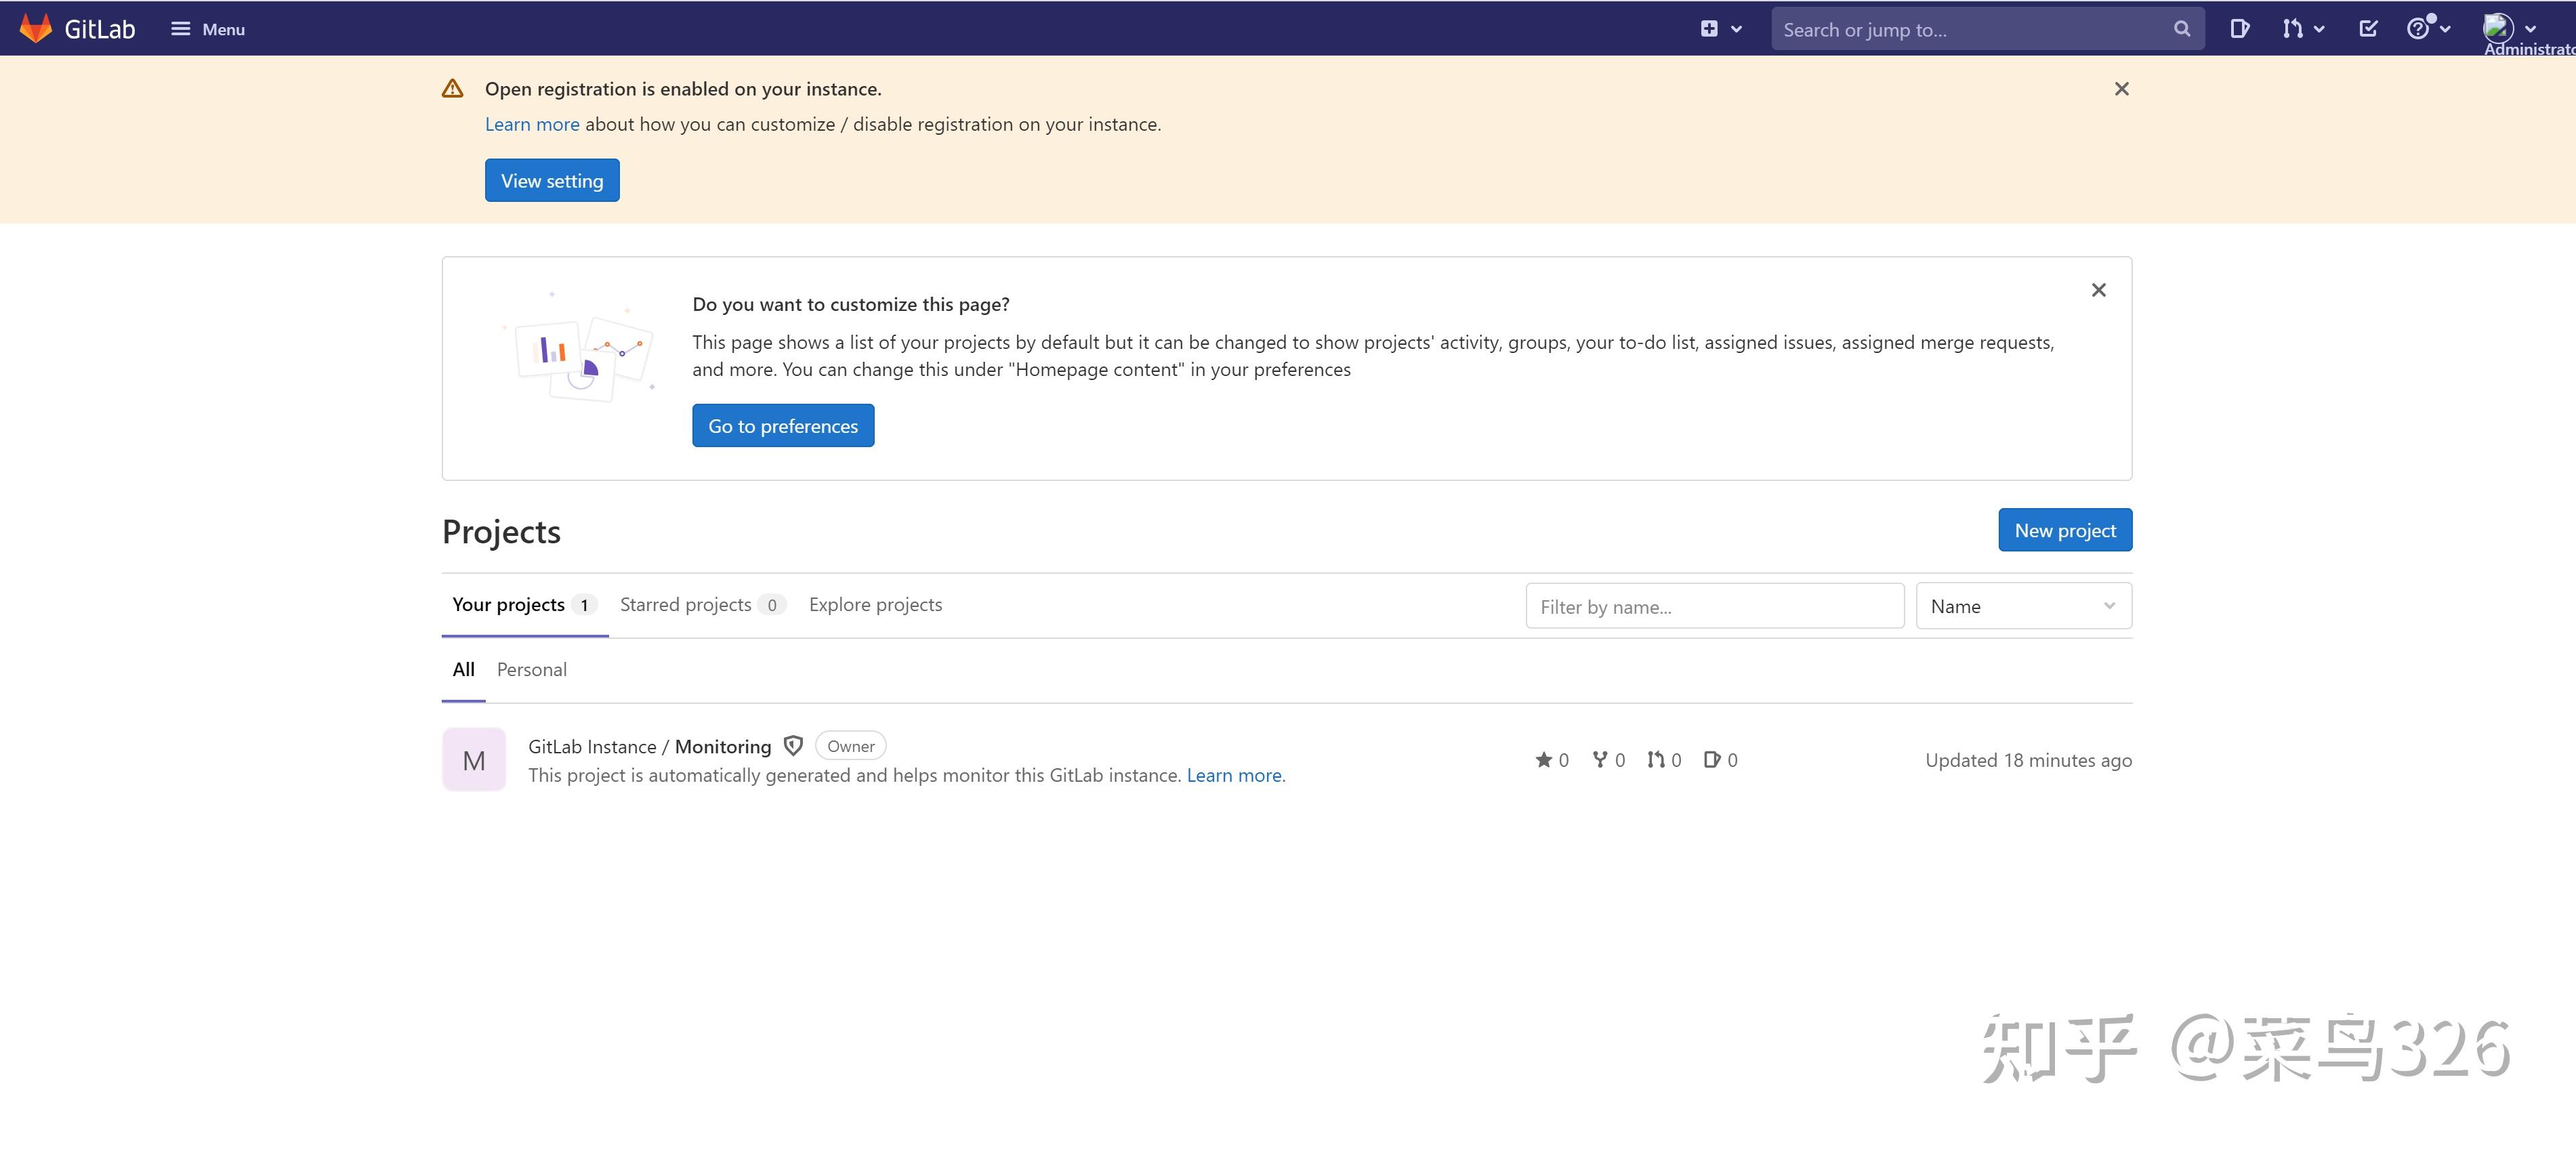The width and height of the screenshot is (2576, 1151).
Task: Open your To-Do List
Action: point(2369,28)
